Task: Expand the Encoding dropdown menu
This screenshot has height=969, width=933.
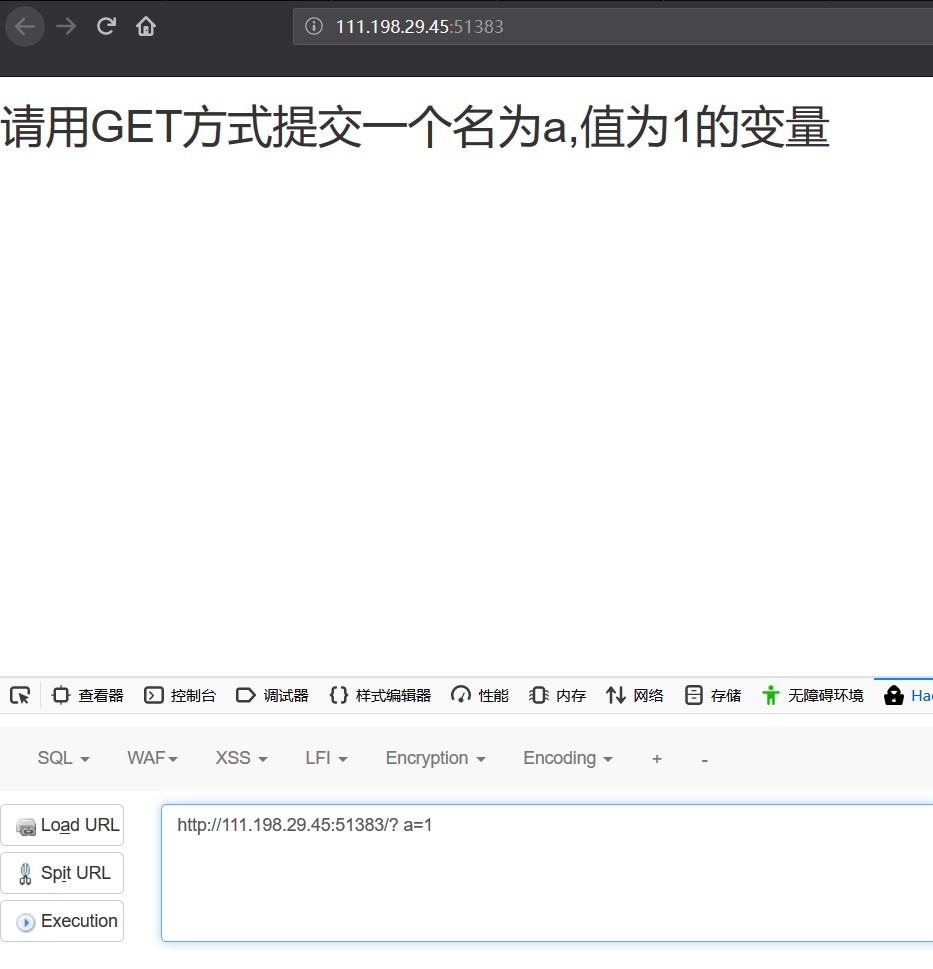Action: click(x=568, y=758)
